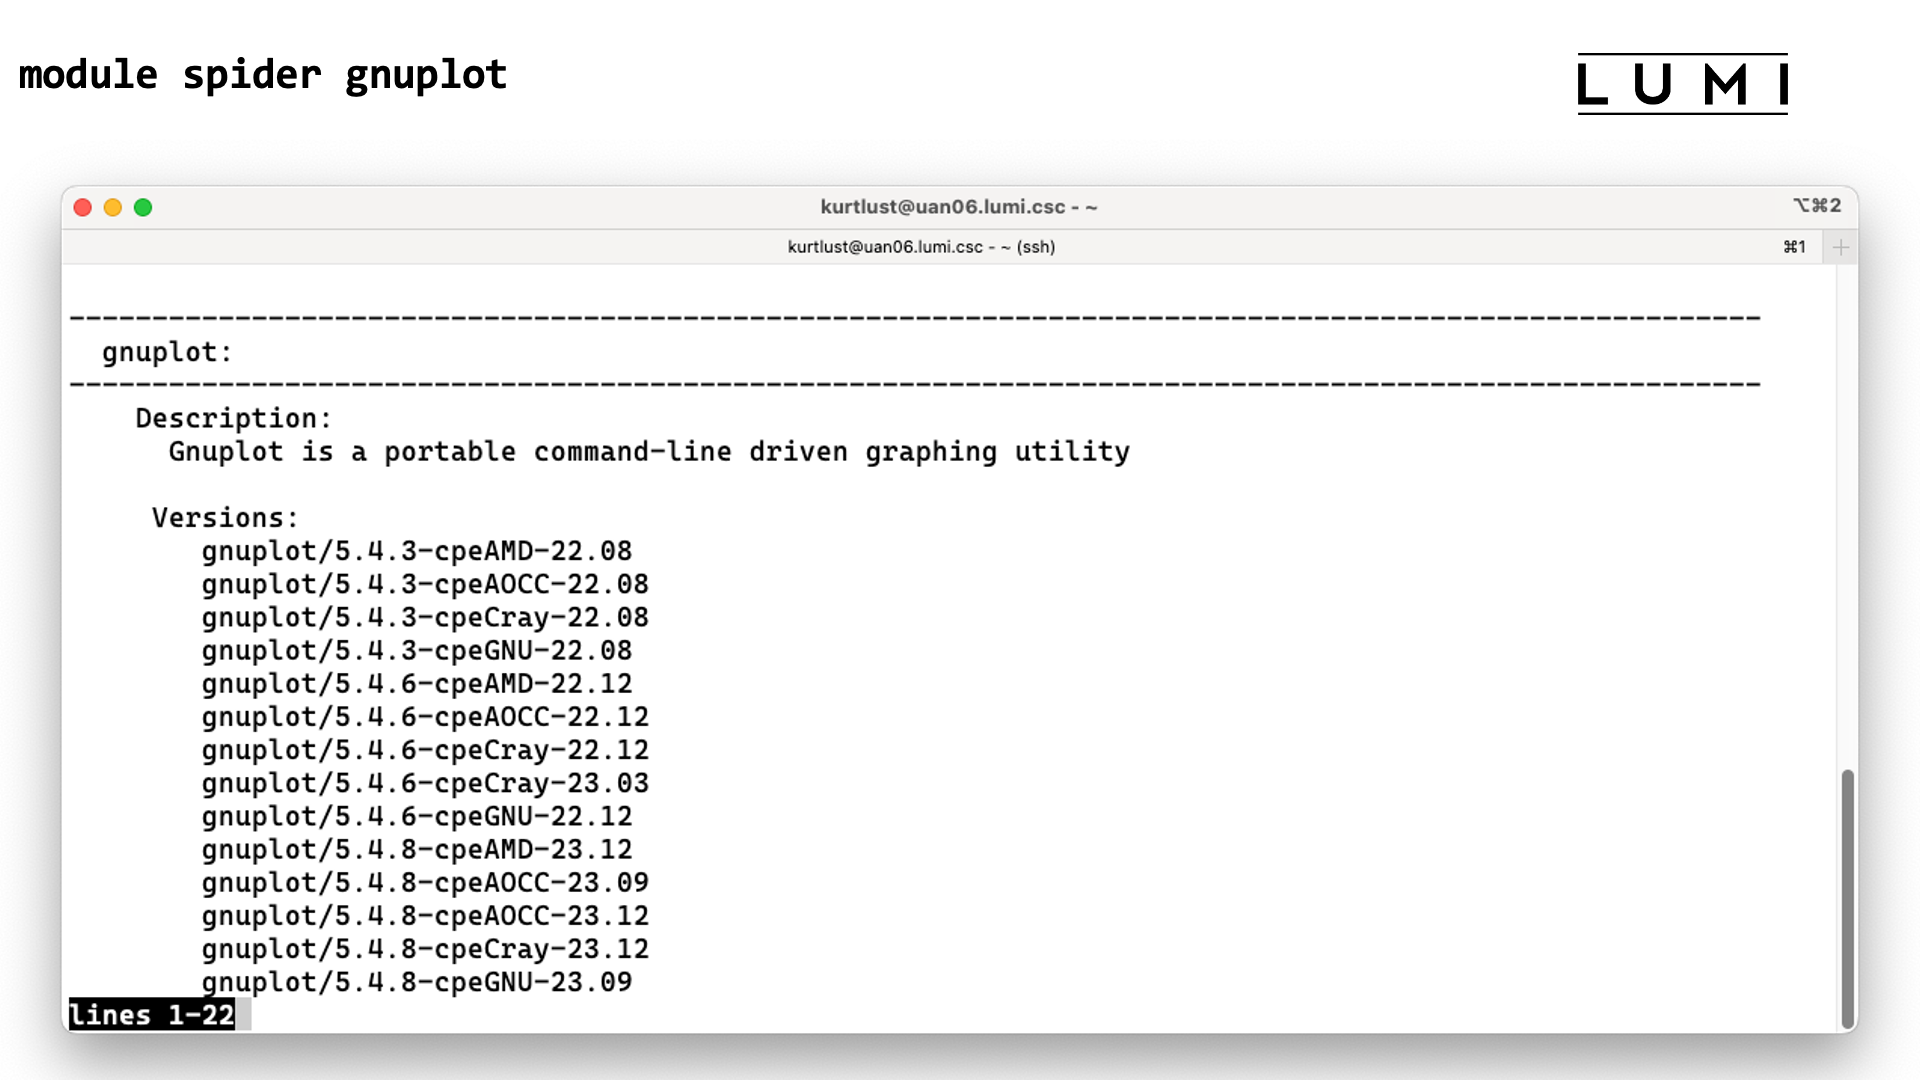1920x1080 pixels.
Task: Select gnuplot/5.4.8-cpeCray-23.12 line
Action: click(425, 949)
